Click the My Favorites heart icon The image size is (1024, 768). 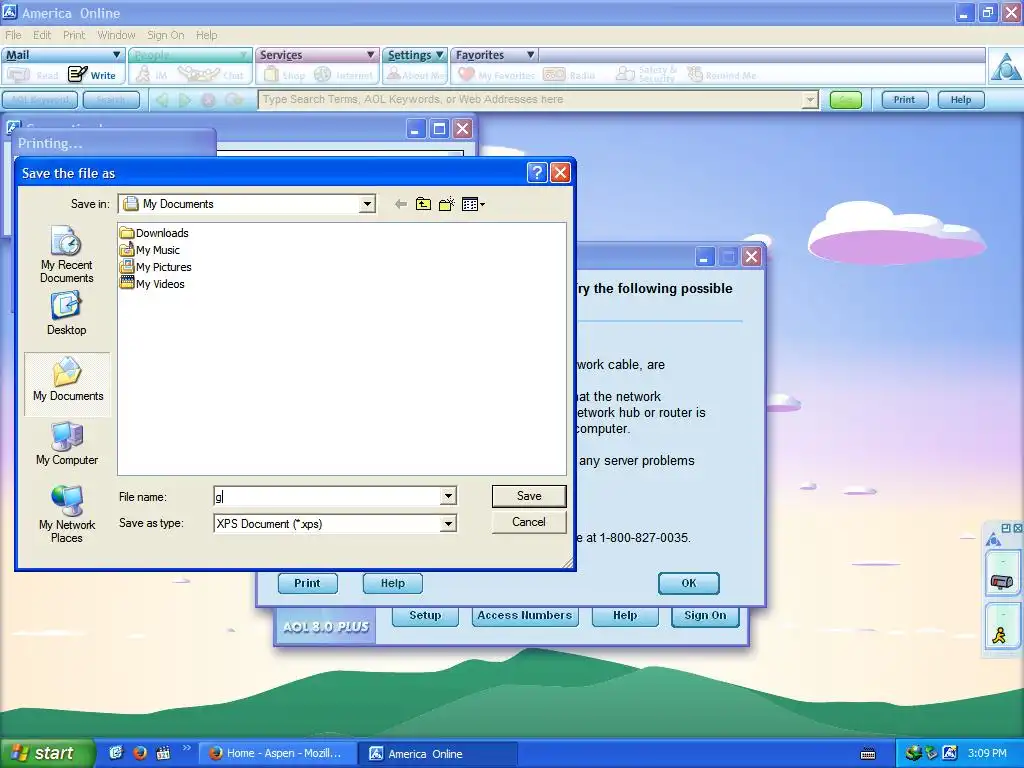(x=466, y=74)
